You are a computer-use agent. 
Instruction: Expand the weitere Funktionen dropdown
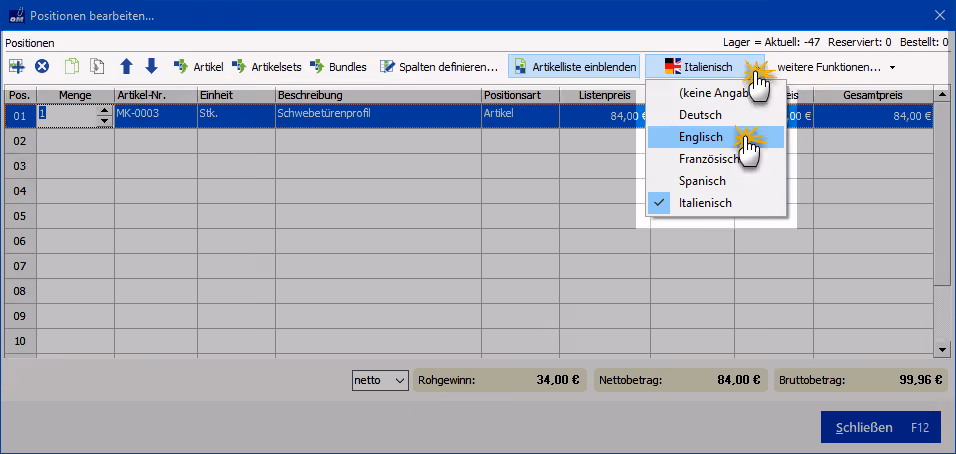[836, 67]
